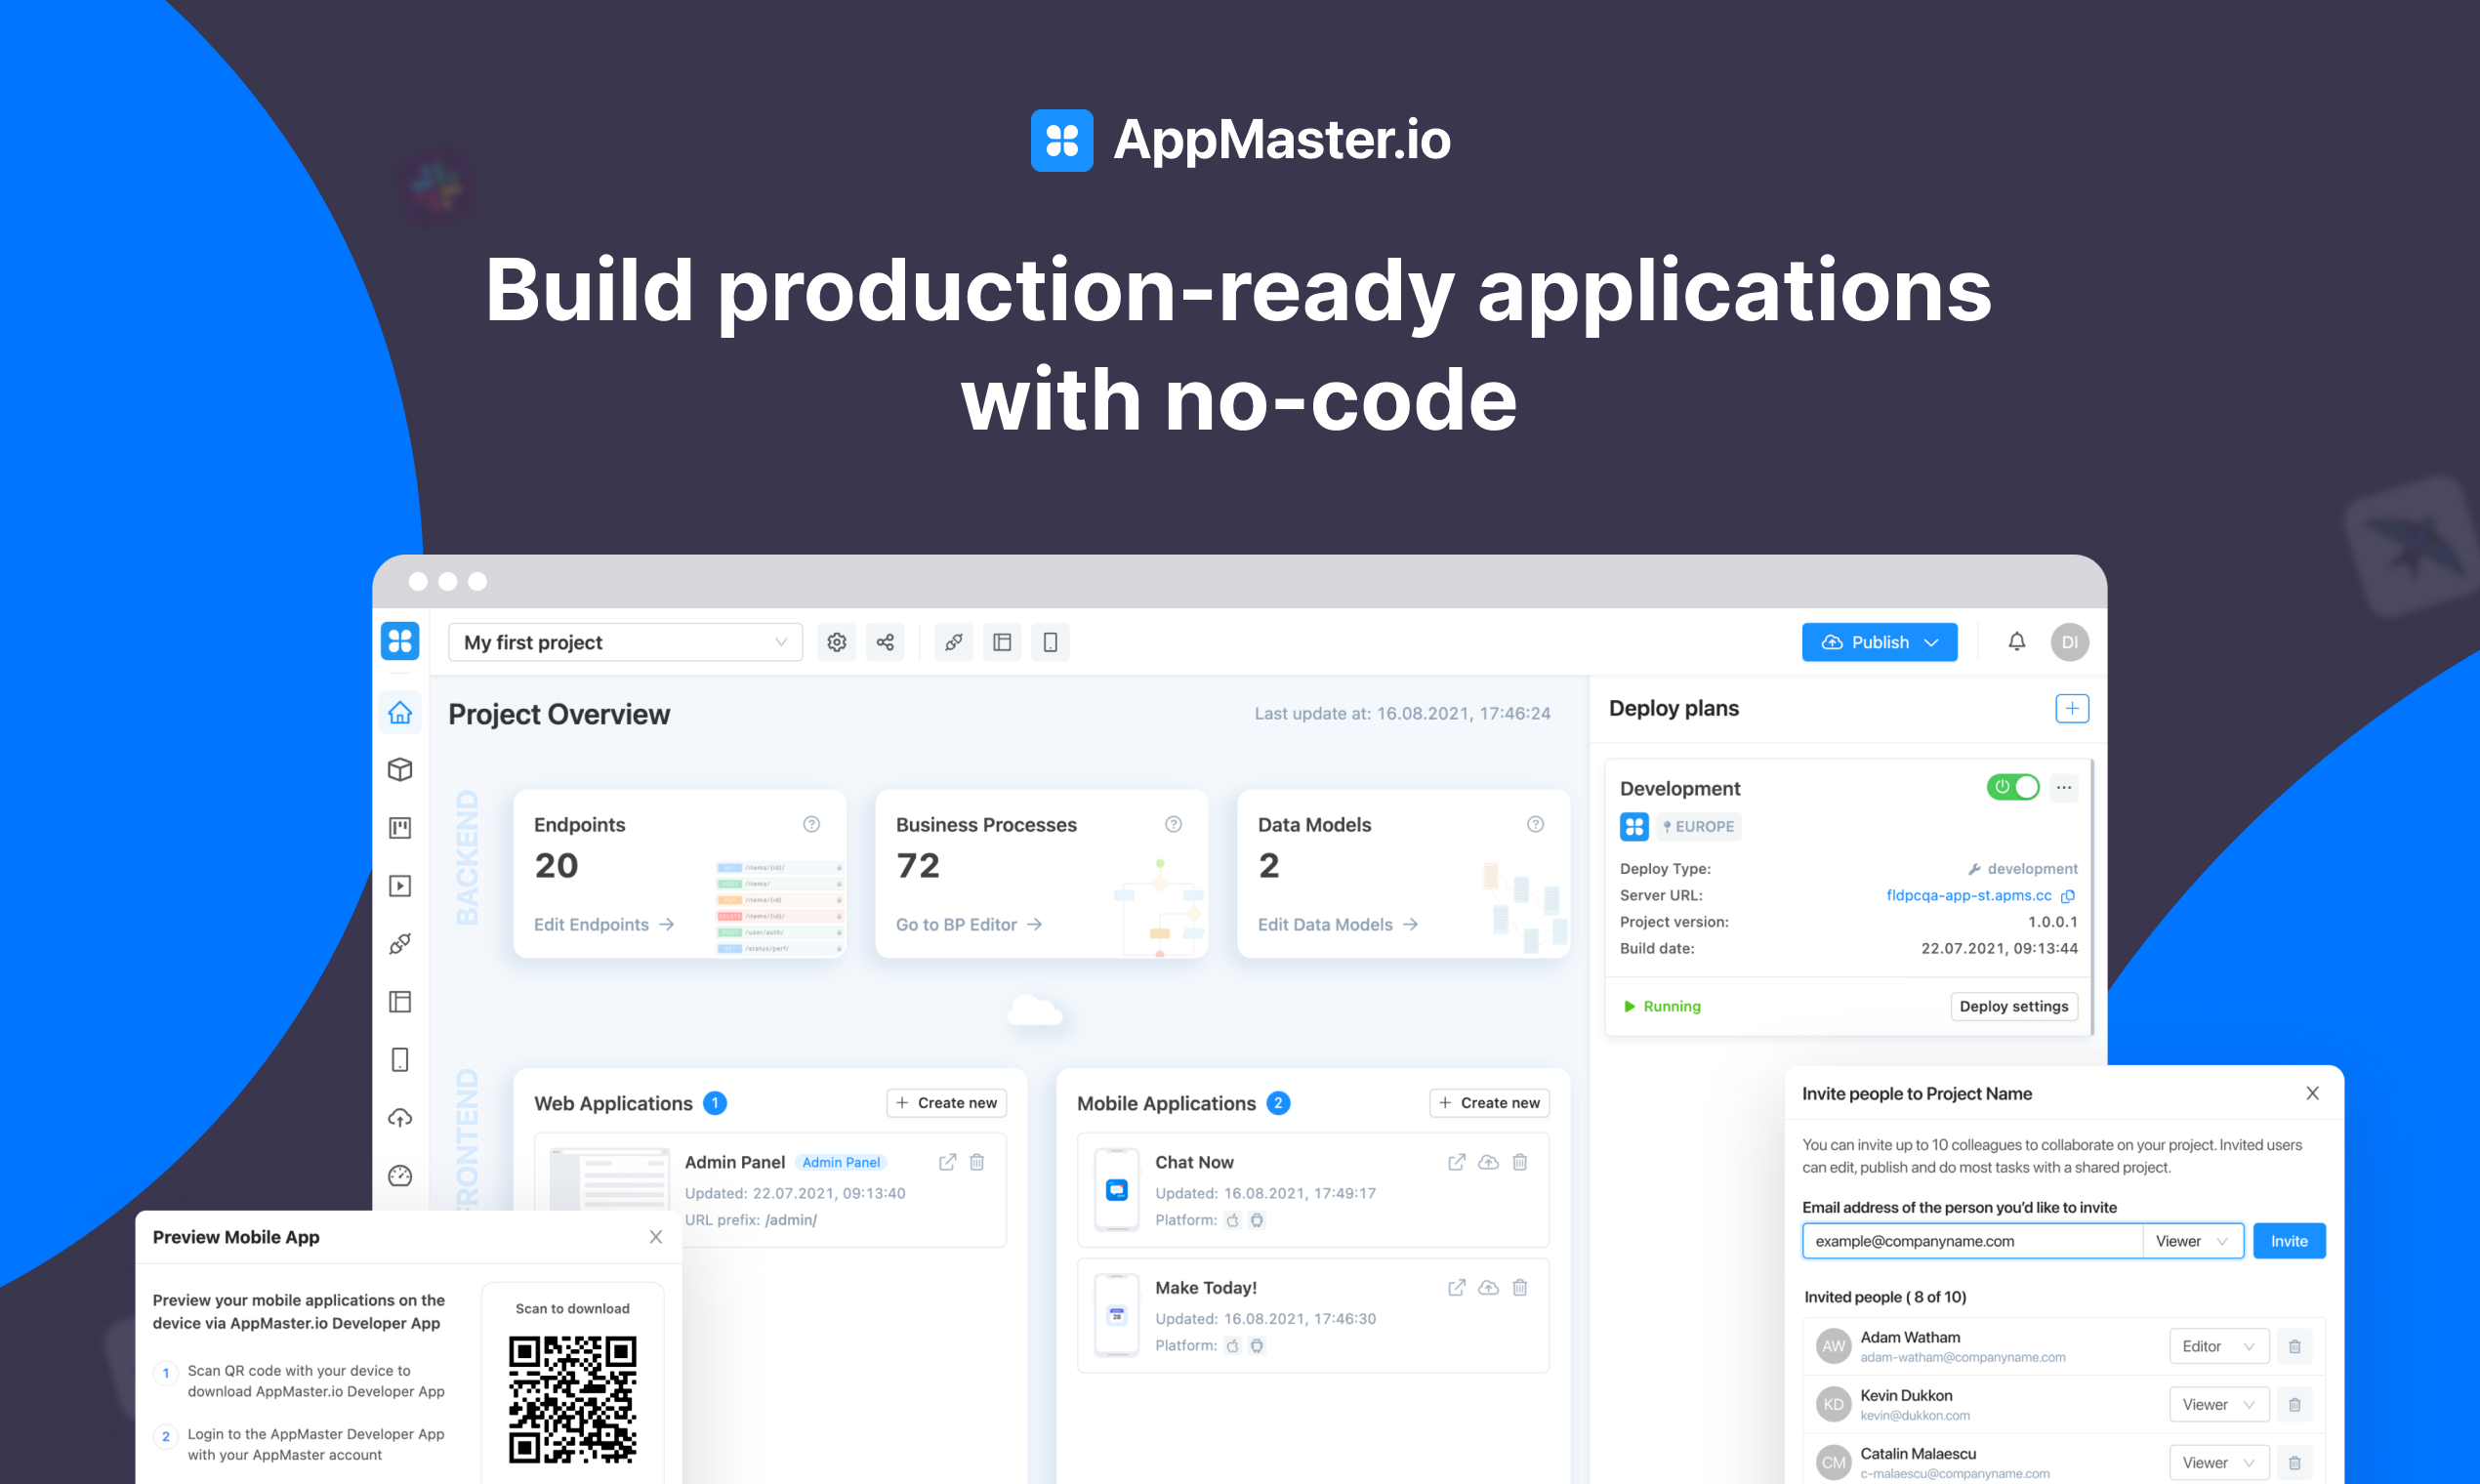Delete the Admin Panel web app
This screenshot has height=1484, width=2480.
tap(977, 1162)
